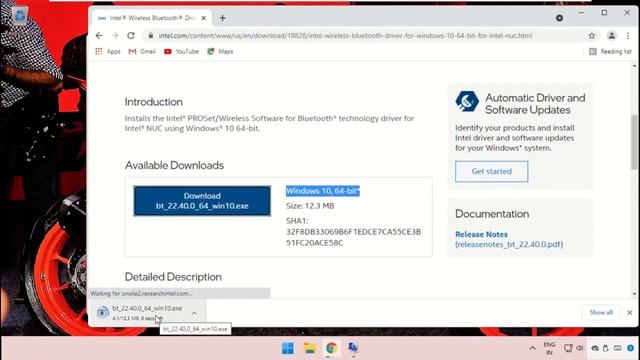Open the volume control in the tray

point(580,348)
